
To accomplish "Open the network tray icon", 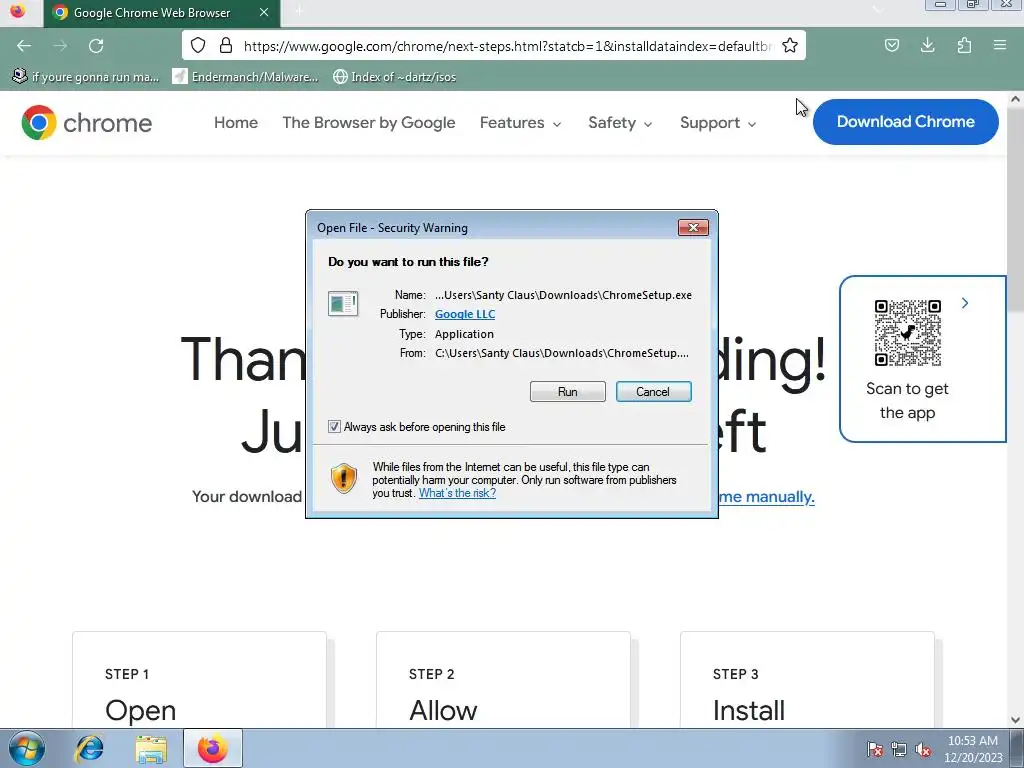I will tap(899, 749).
